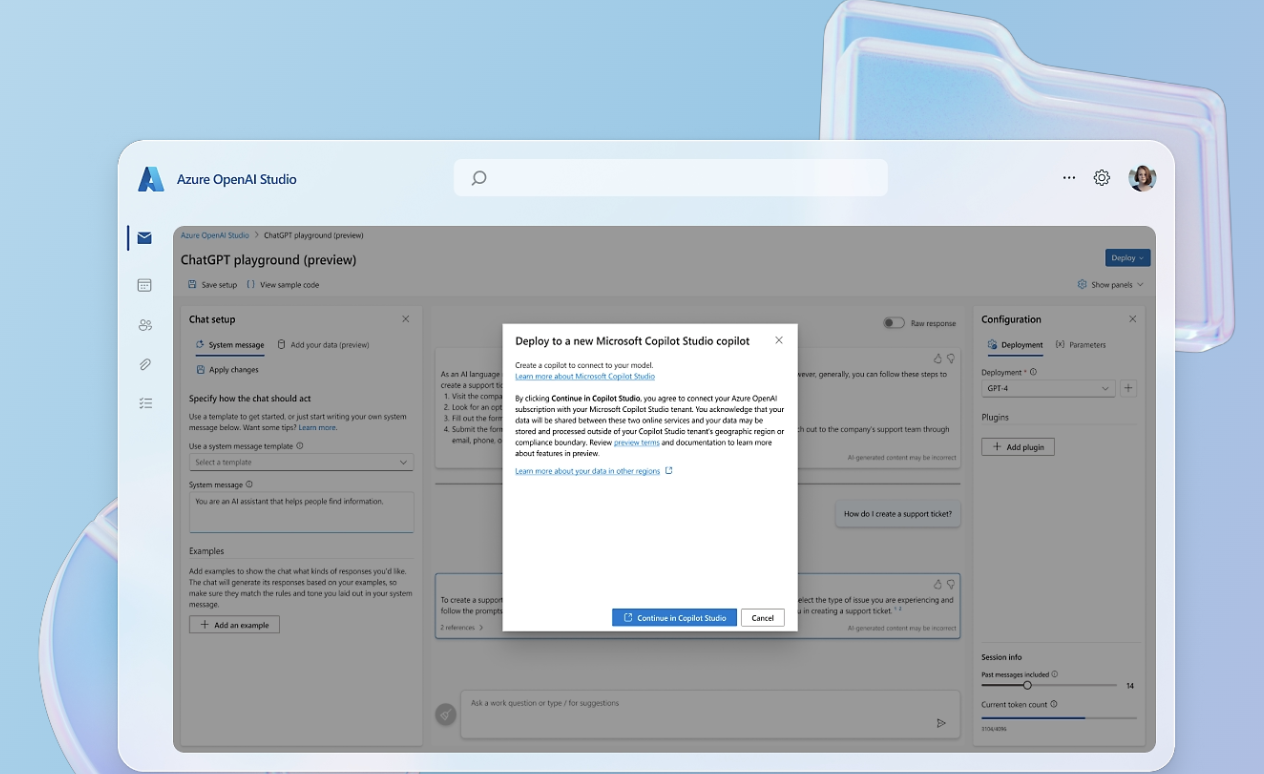
Task: Open the Deploy dropdown button
Action: tap(1127, 258)
